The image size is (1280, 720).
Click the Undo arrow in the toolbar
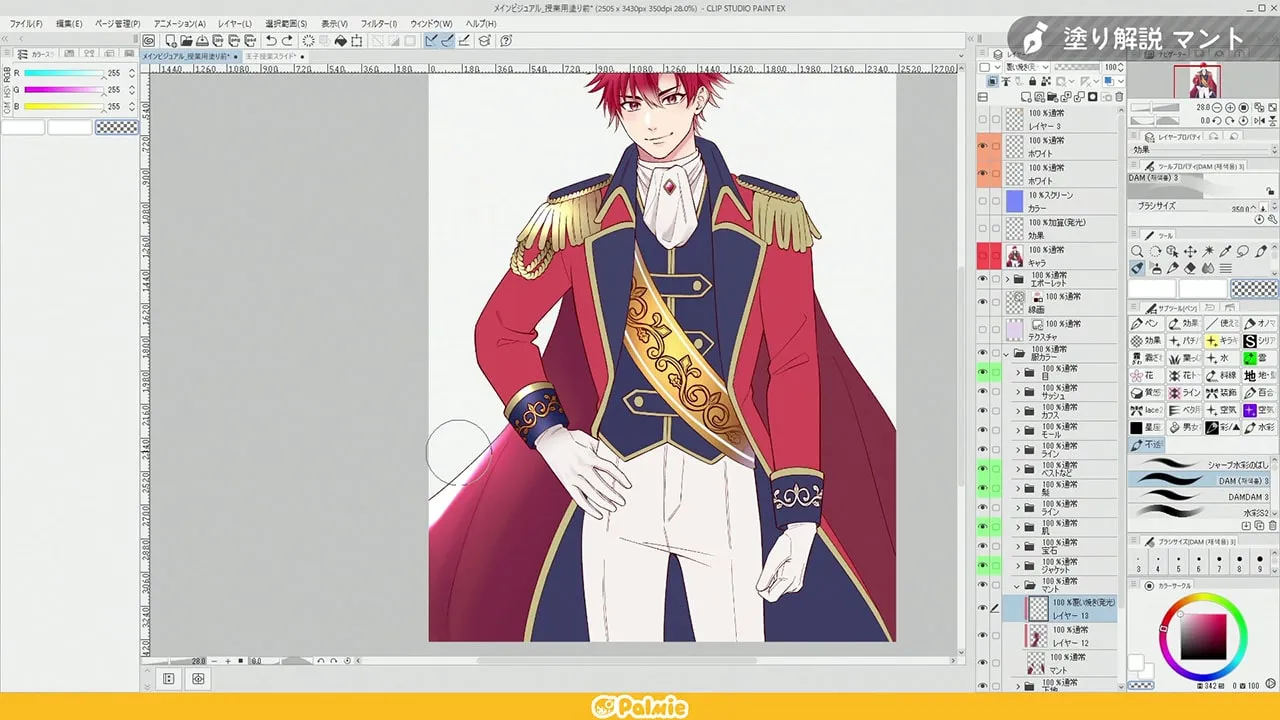pos(271,41)
